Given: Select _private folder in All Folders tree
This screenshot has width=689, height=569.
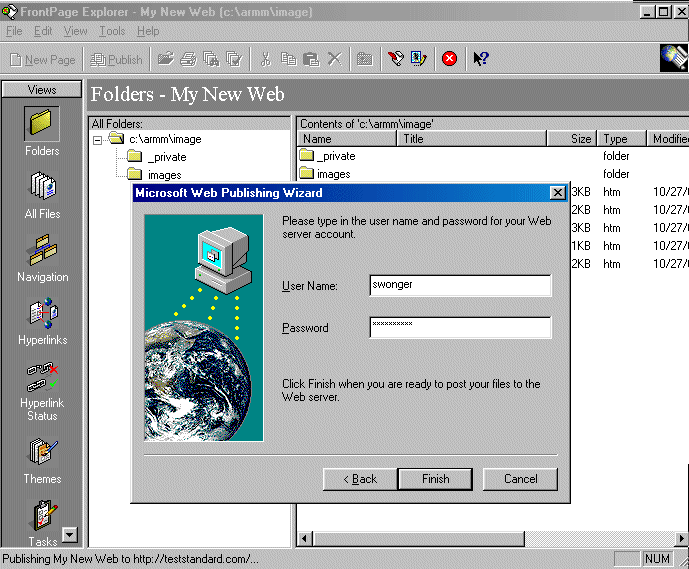Looking at the screenshot, I should (x=157, y=157).
